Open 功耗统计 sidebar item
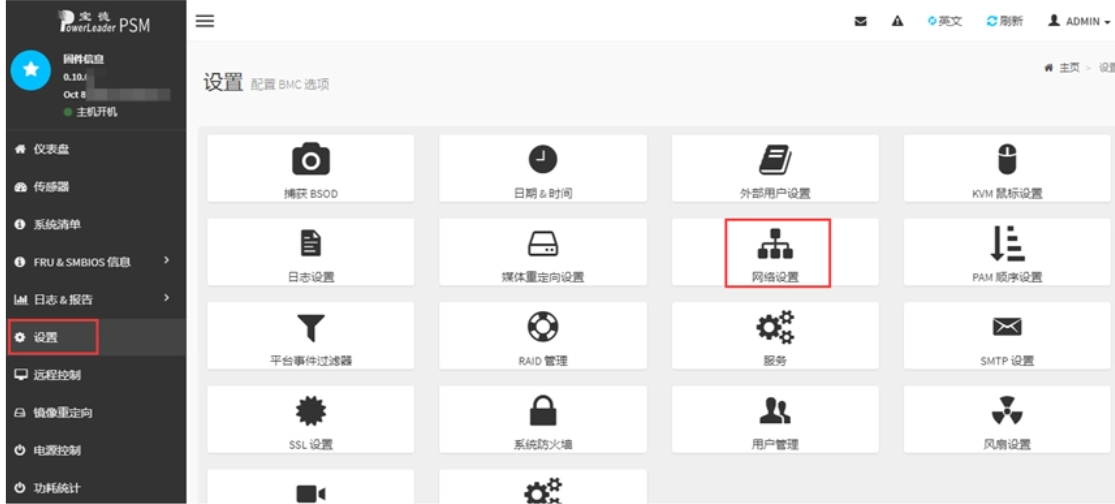The height and width of the screenshot is (504, 1115). click(96, 488)
